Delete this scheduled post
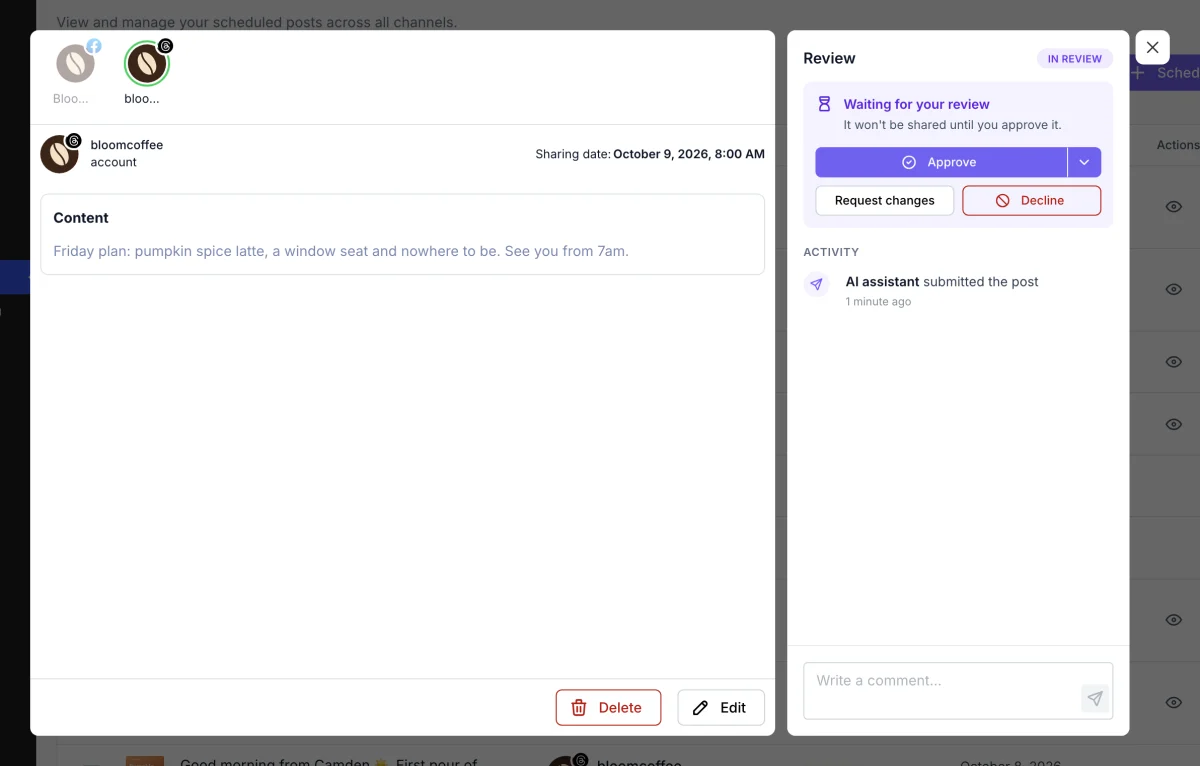This screenshot has width=1200, height=766. (x=608, y=707)
